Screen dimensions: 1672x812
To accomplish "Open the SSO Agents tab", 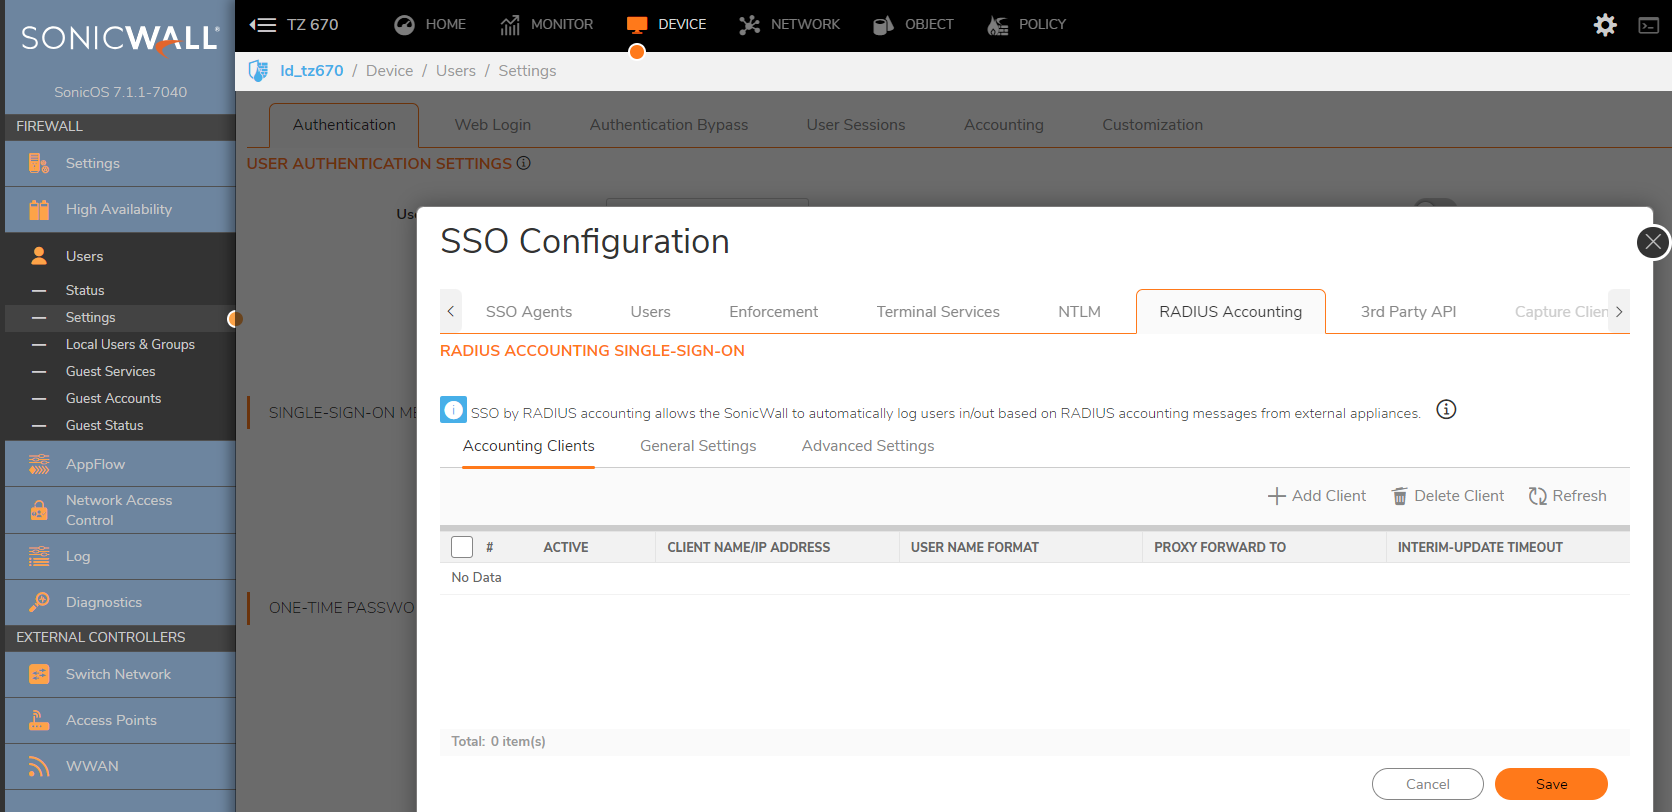I will click(528, 312).
